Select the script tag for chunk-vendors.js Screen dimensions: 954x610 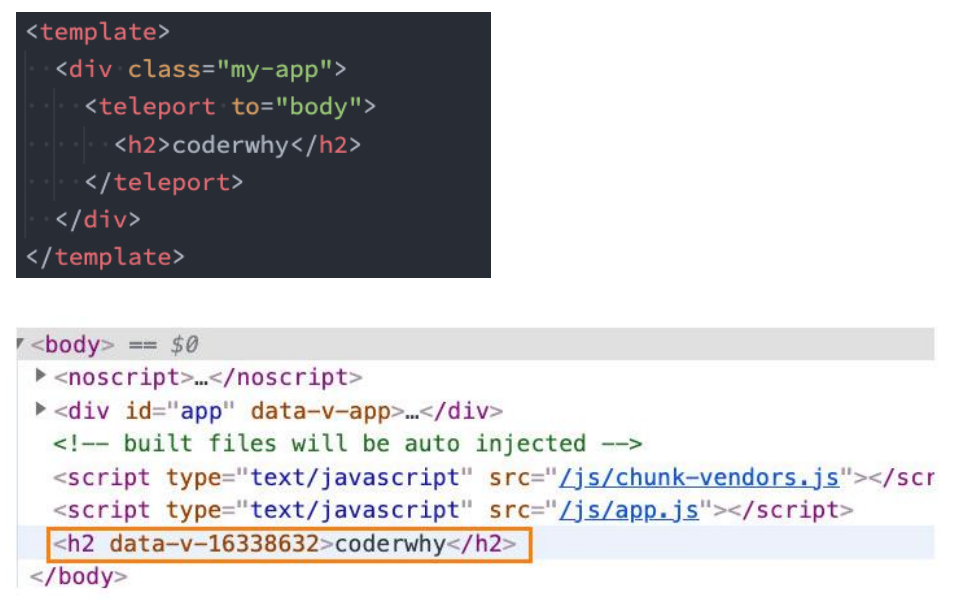(493, 477)
